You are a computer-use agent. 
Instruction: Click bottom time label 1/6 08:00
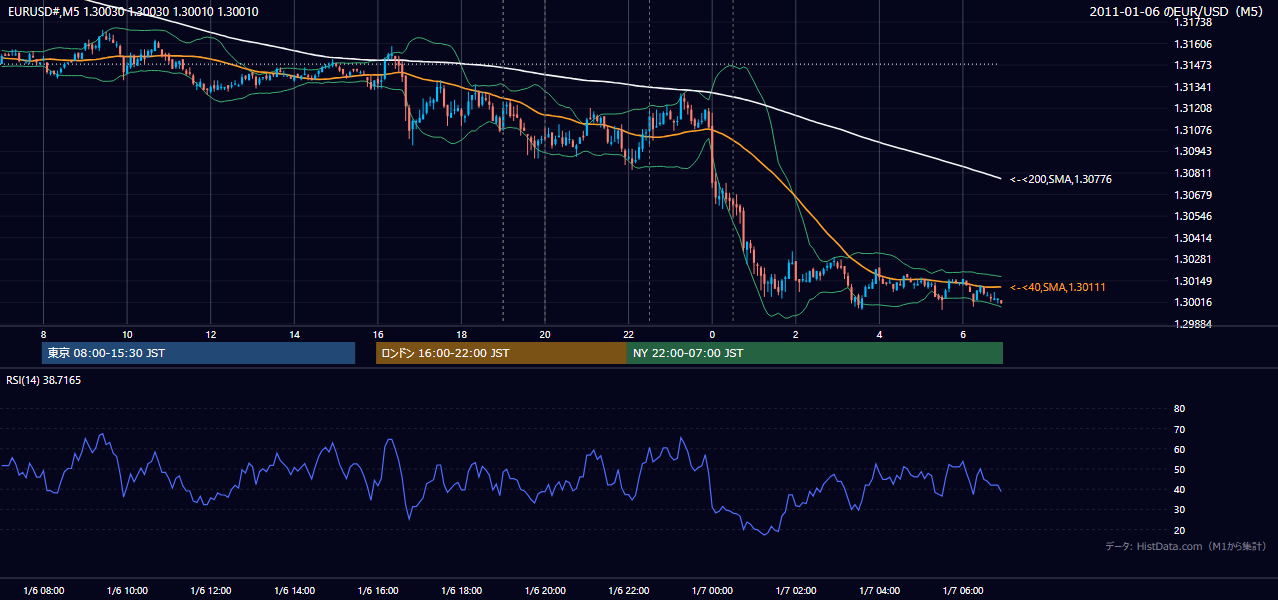click(43, 591)
